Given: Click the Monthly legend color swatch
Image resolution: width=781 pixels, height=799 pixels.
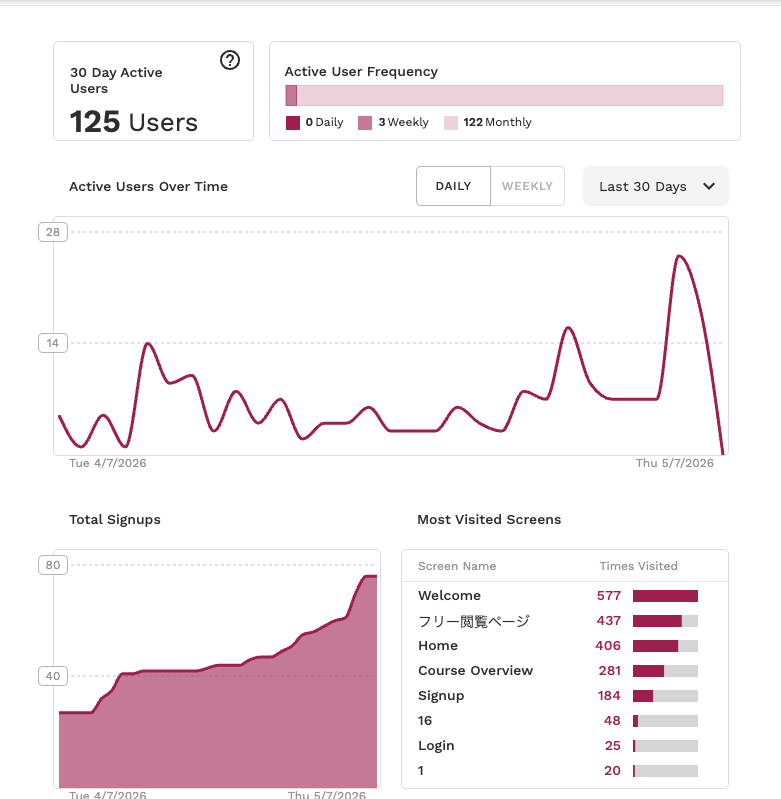Looking at the screenshot, I should (451, 123).
